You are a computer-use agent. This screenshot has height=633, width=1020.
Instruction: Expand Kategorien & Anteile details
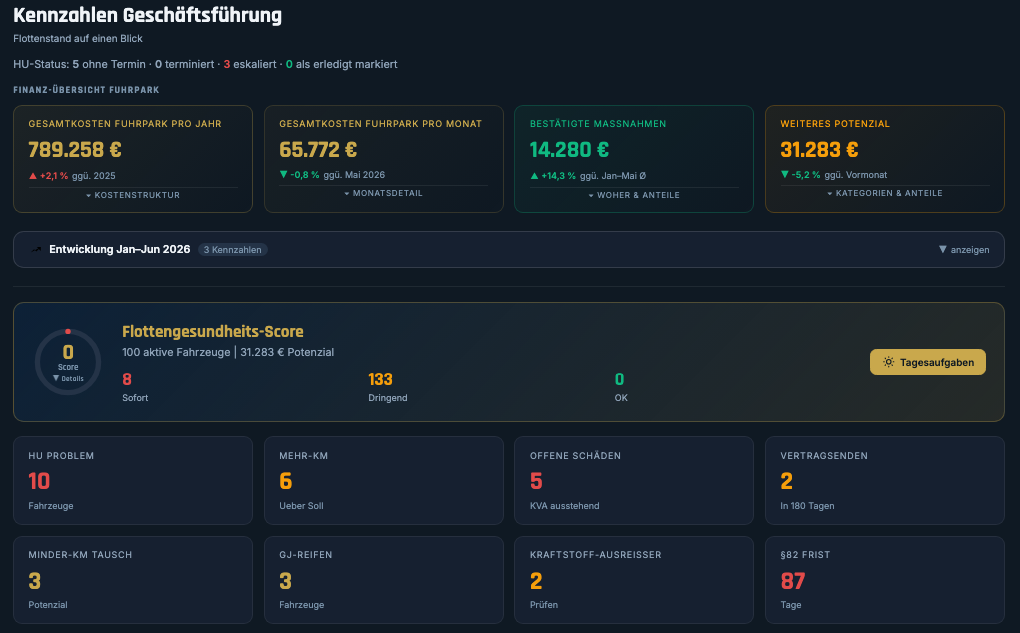885,193
